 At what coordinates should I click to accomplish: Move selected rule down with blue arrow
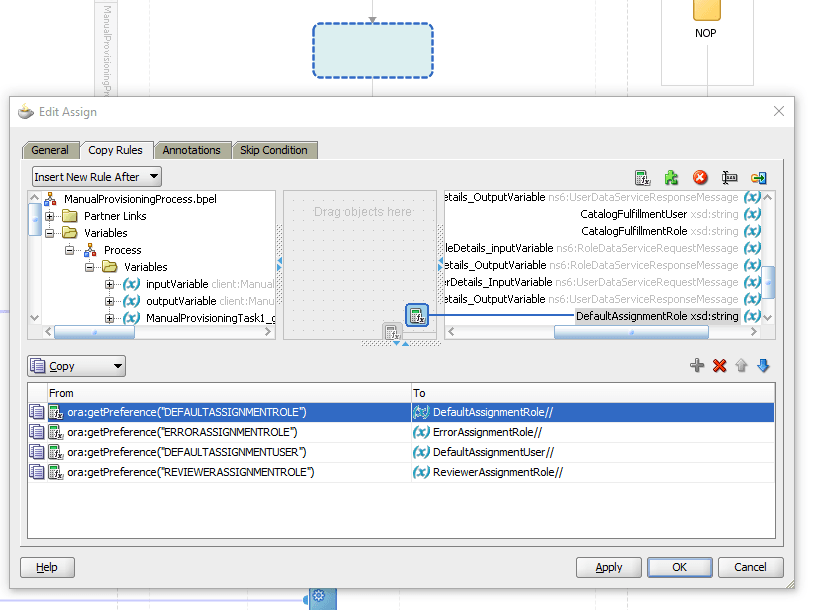(763, 366)
